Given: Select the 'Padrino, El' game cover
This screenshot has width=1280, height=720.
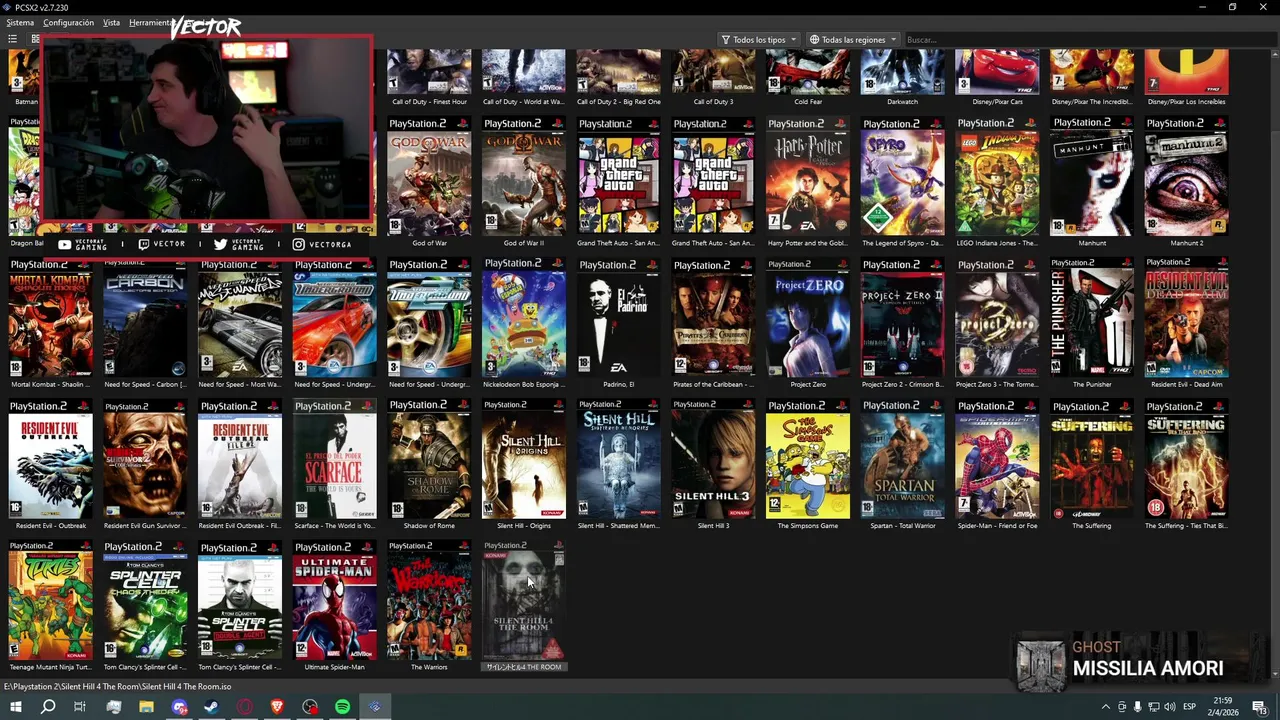Looking at the screenshot, I should [618, 318].
